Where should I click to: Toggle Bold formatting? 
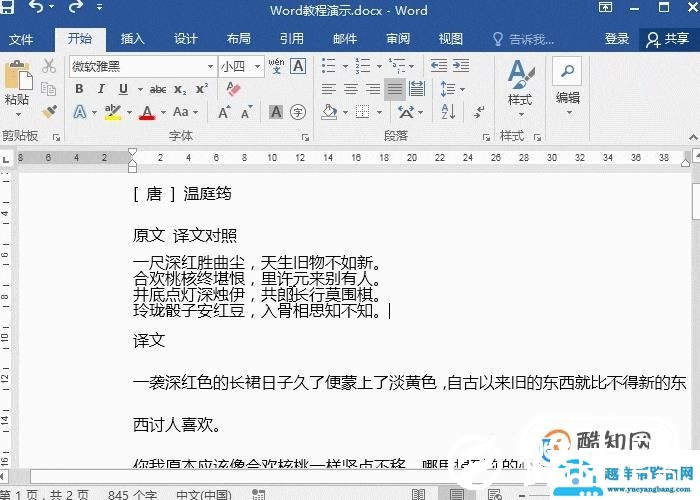[79, 89]
